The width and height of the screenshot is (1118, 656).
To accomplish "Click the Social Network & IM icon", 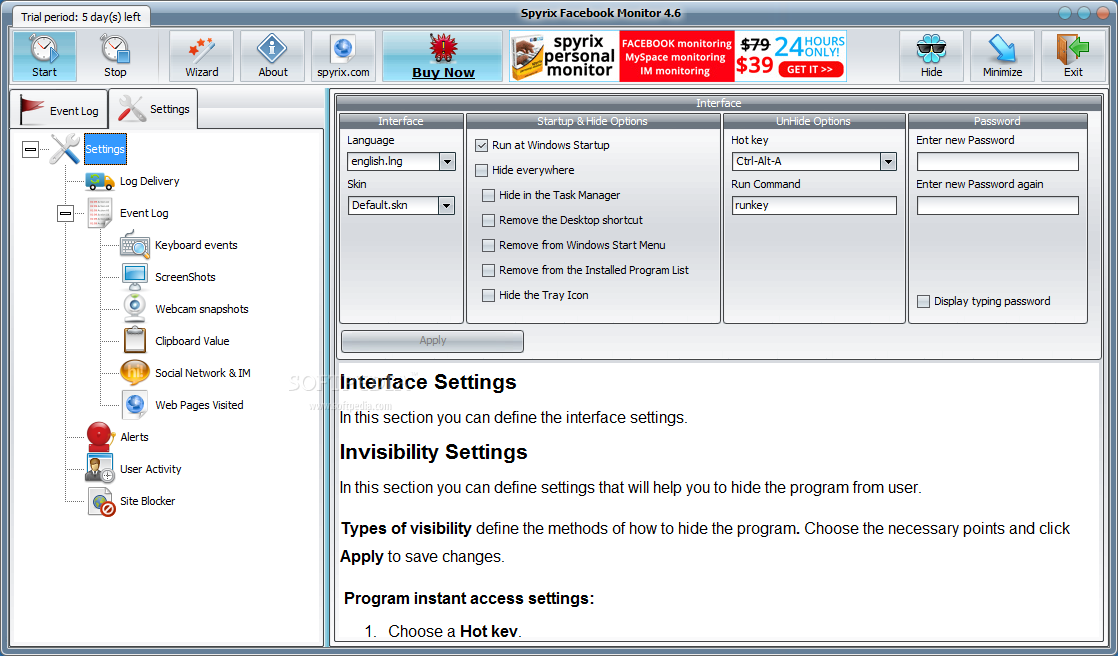I will click(135, 372).
